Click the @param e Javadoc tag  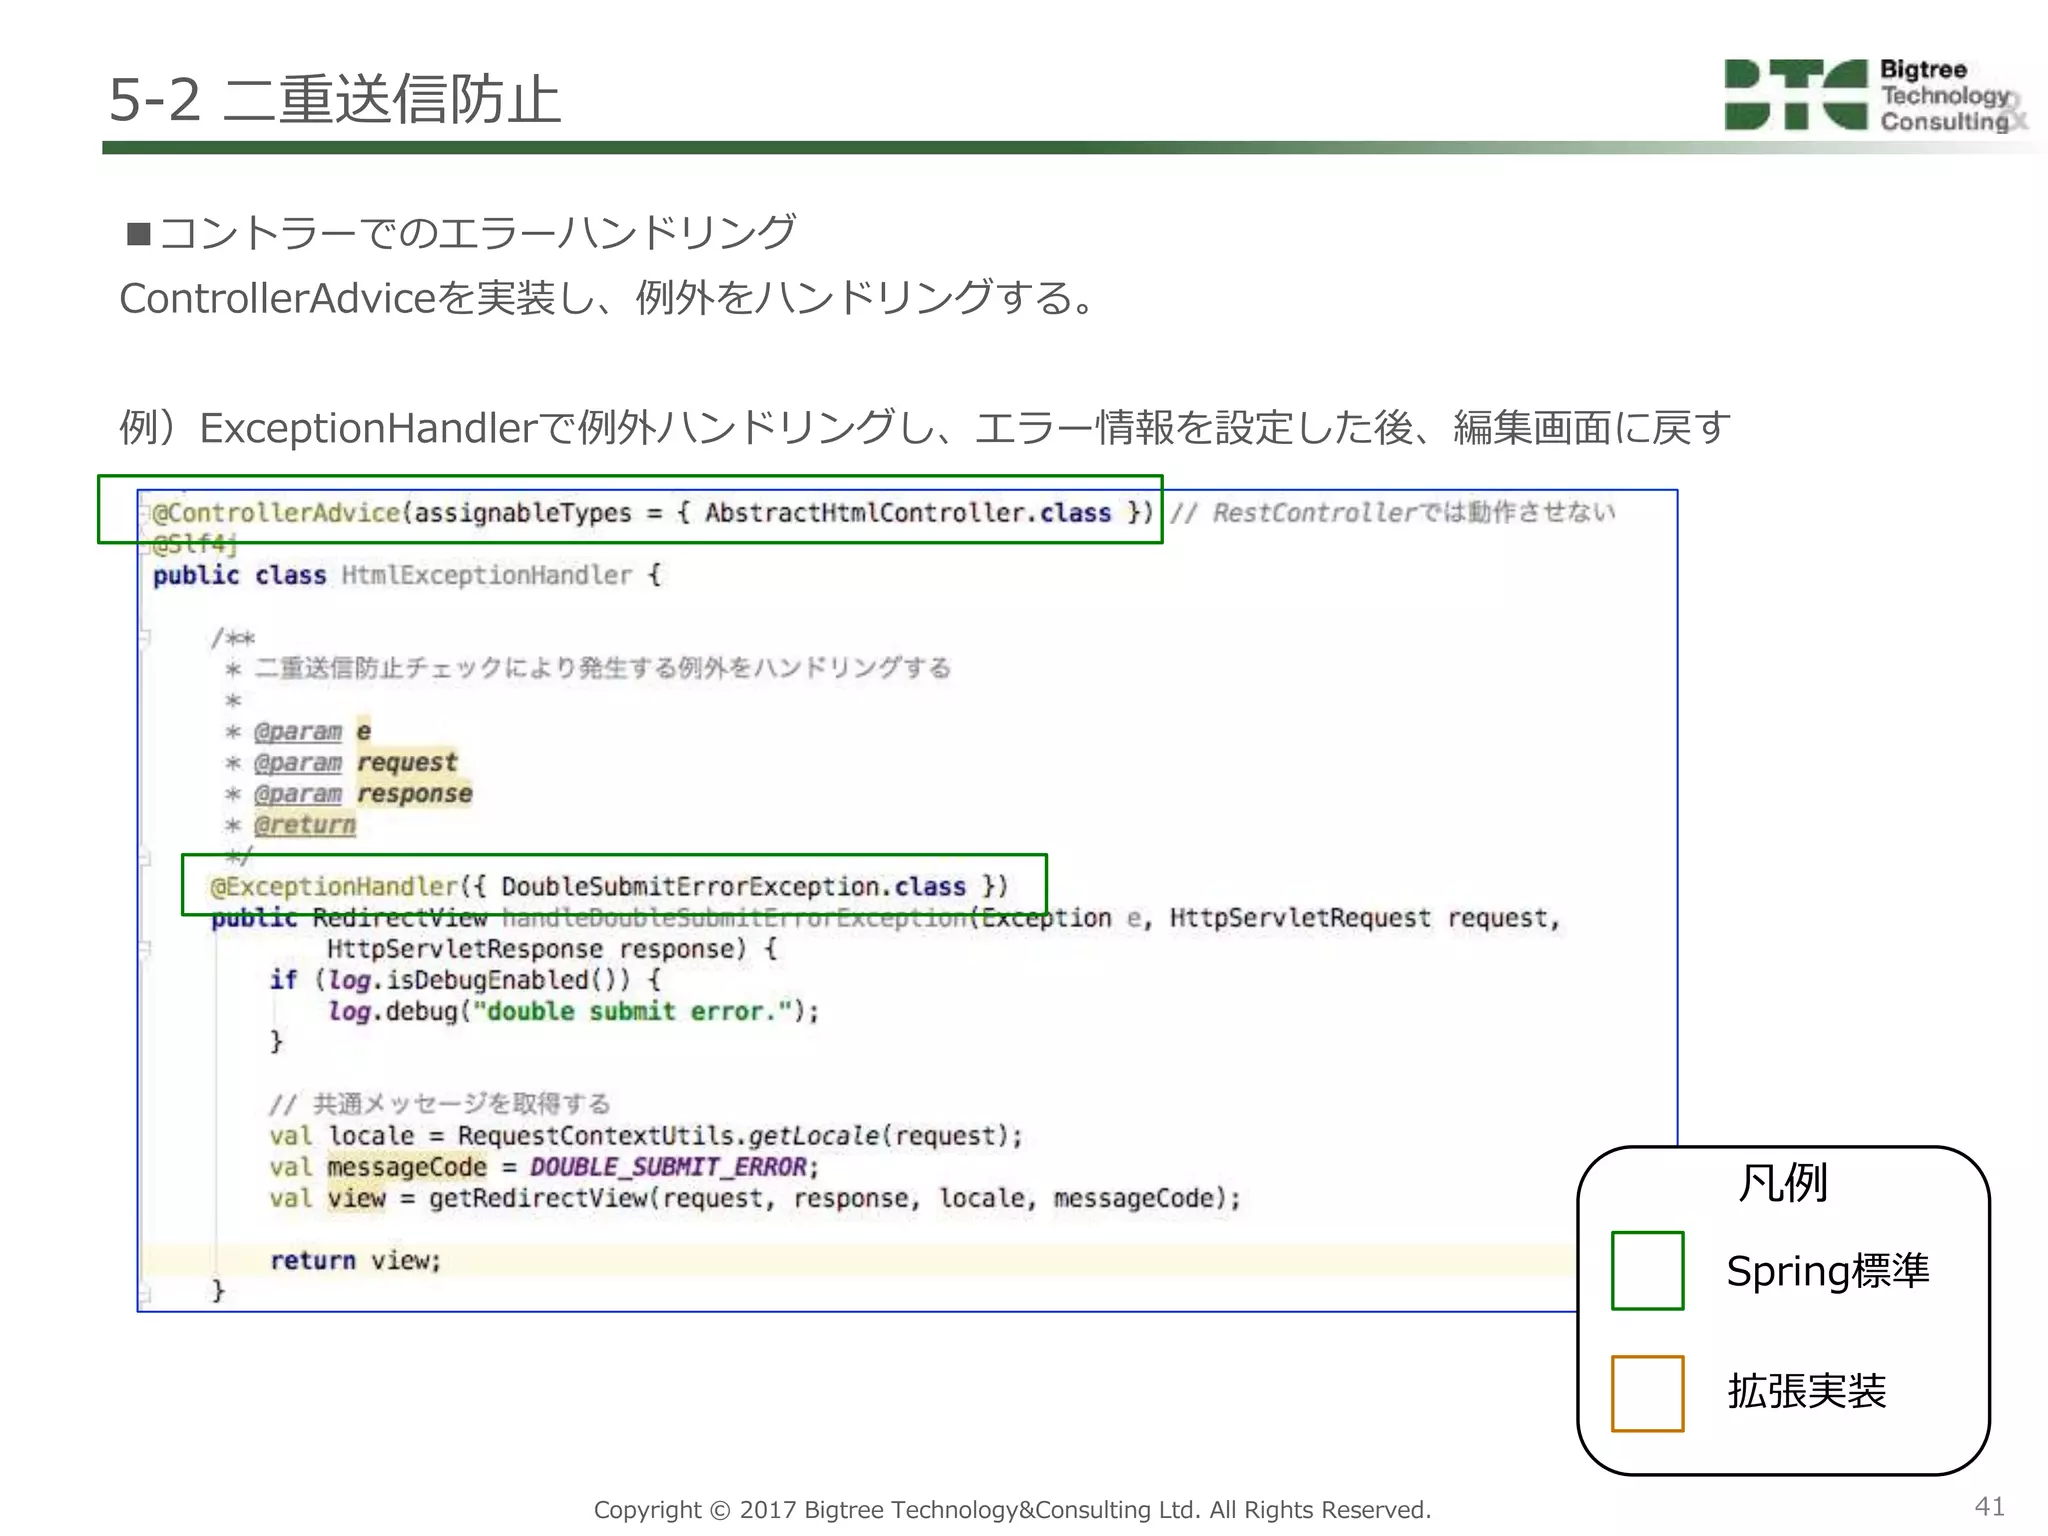tap(312, 731)
